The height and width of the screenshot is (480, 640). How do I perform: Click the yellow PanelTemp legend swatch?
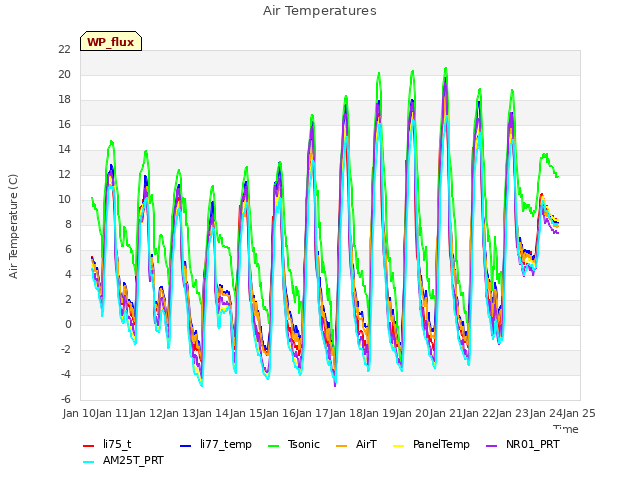(399, 446)
